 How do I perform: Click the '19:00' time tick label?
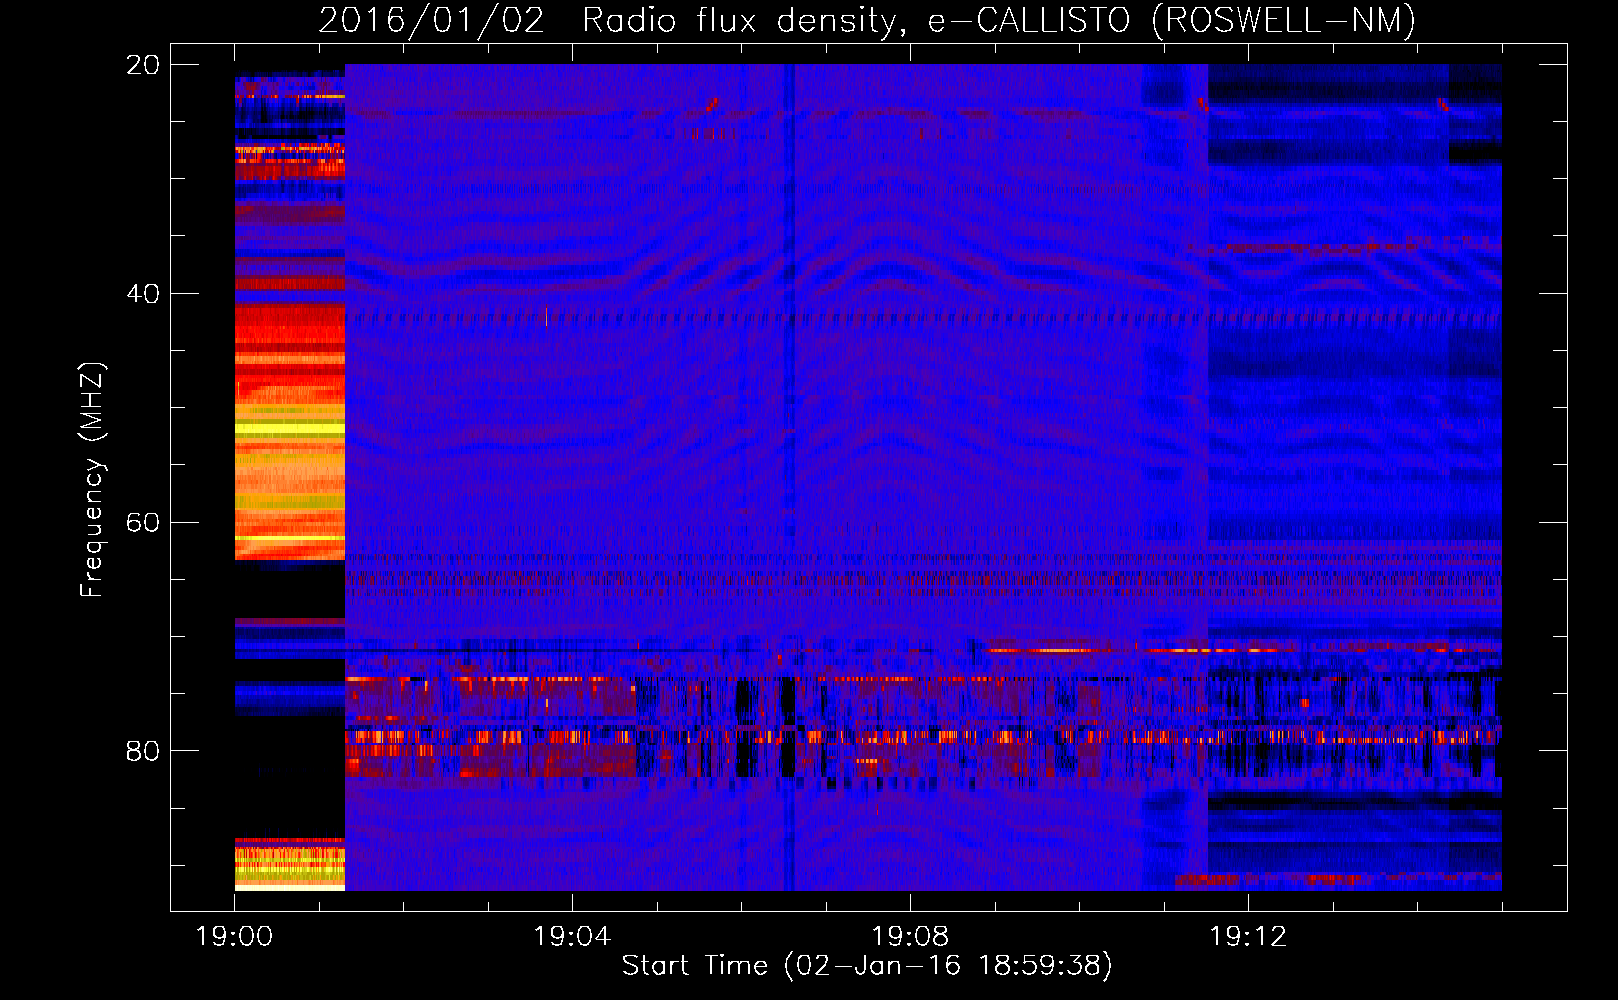(234, 937)
